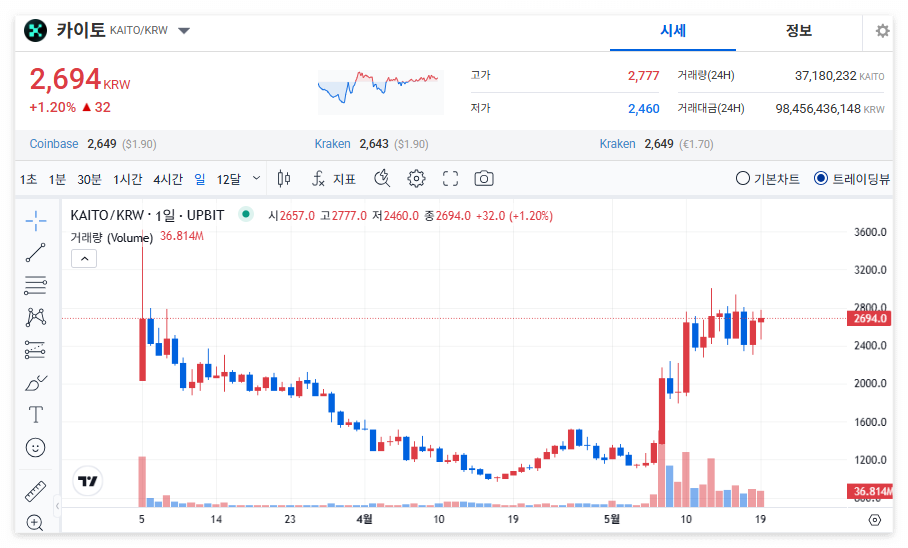Image resolution: width=908 pixels, height=548 pixels.
Task: Click the +1.20% change value
Action: (53, 107)
